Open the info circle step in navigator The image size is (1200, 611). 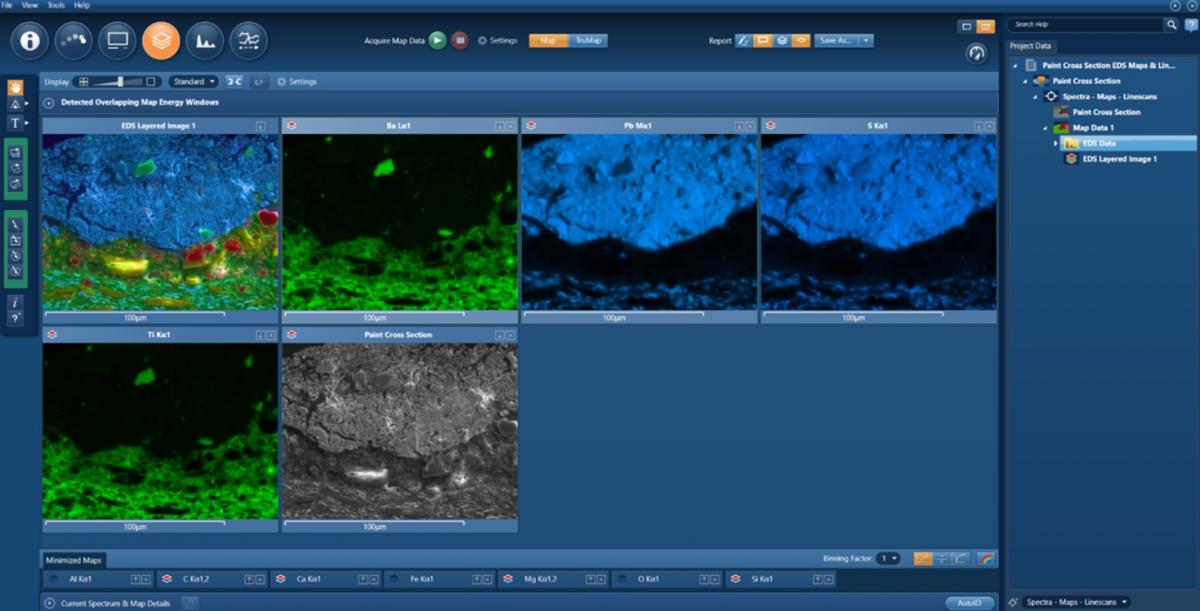[30, 41]
